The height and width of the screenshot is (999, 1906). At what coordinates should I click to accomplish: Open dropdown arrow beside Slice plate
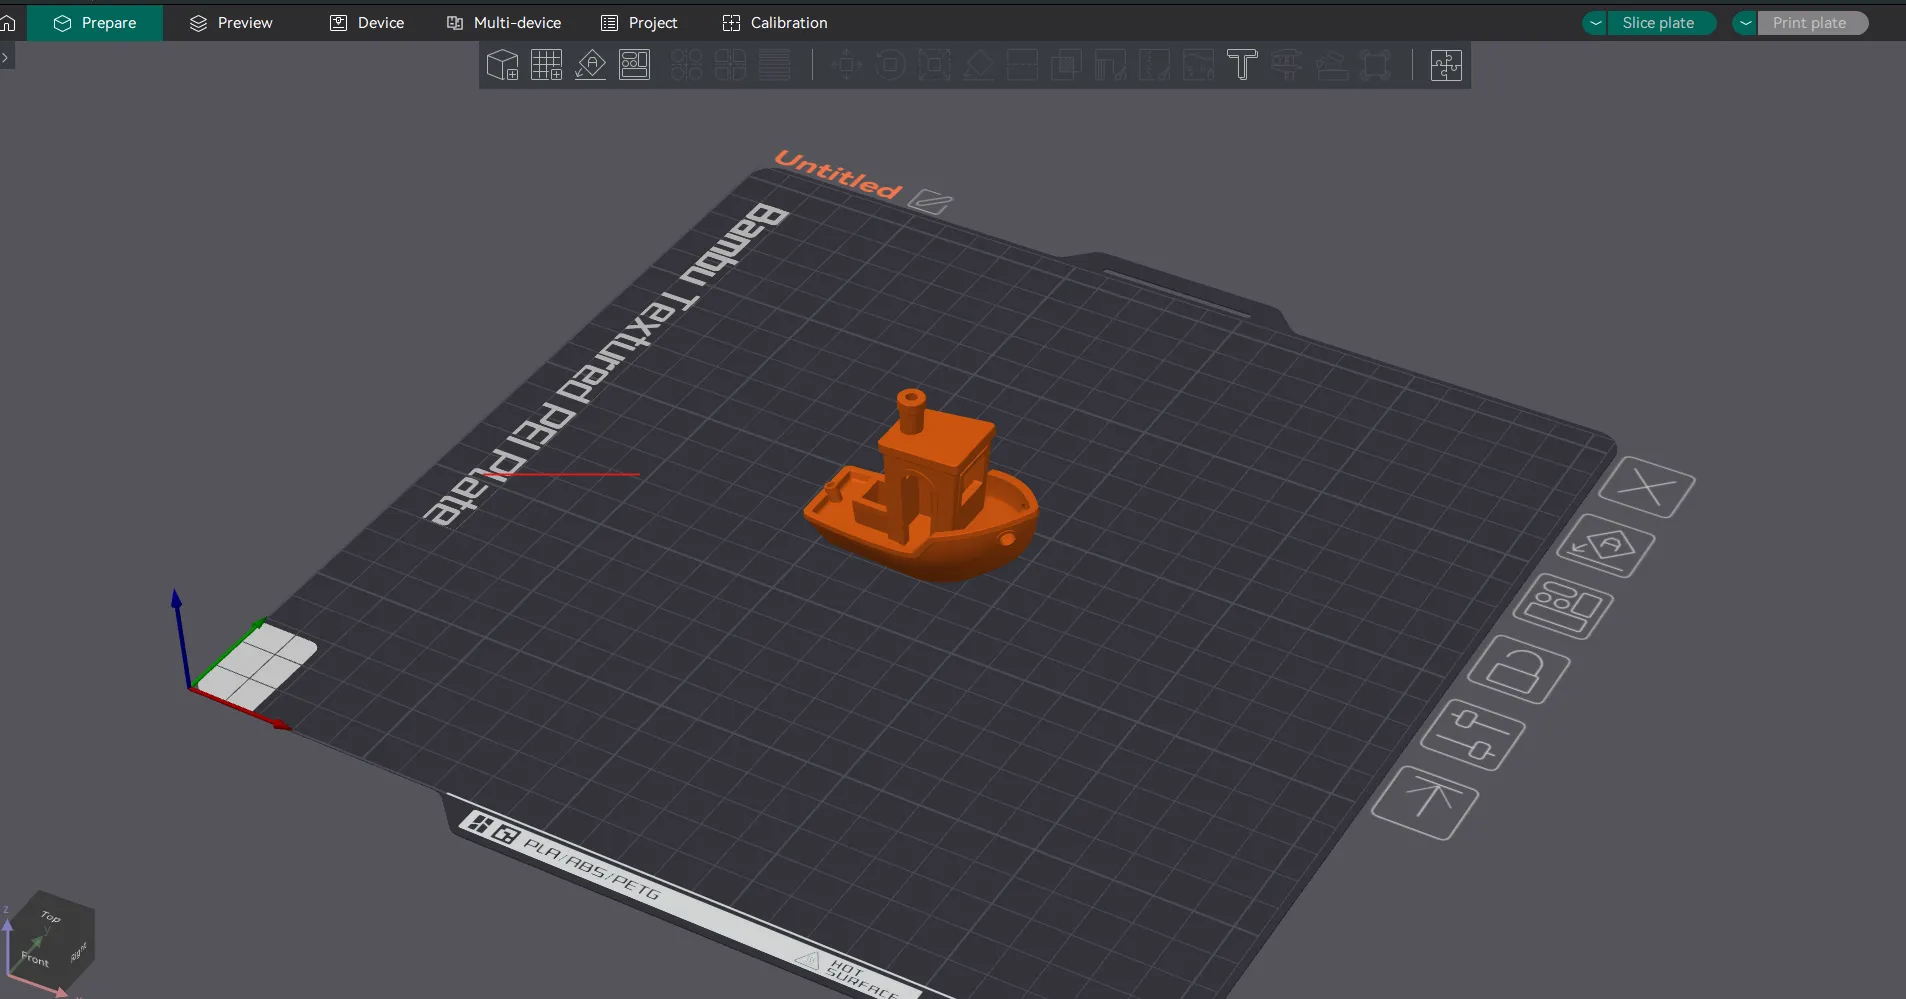click(1595, 23)
